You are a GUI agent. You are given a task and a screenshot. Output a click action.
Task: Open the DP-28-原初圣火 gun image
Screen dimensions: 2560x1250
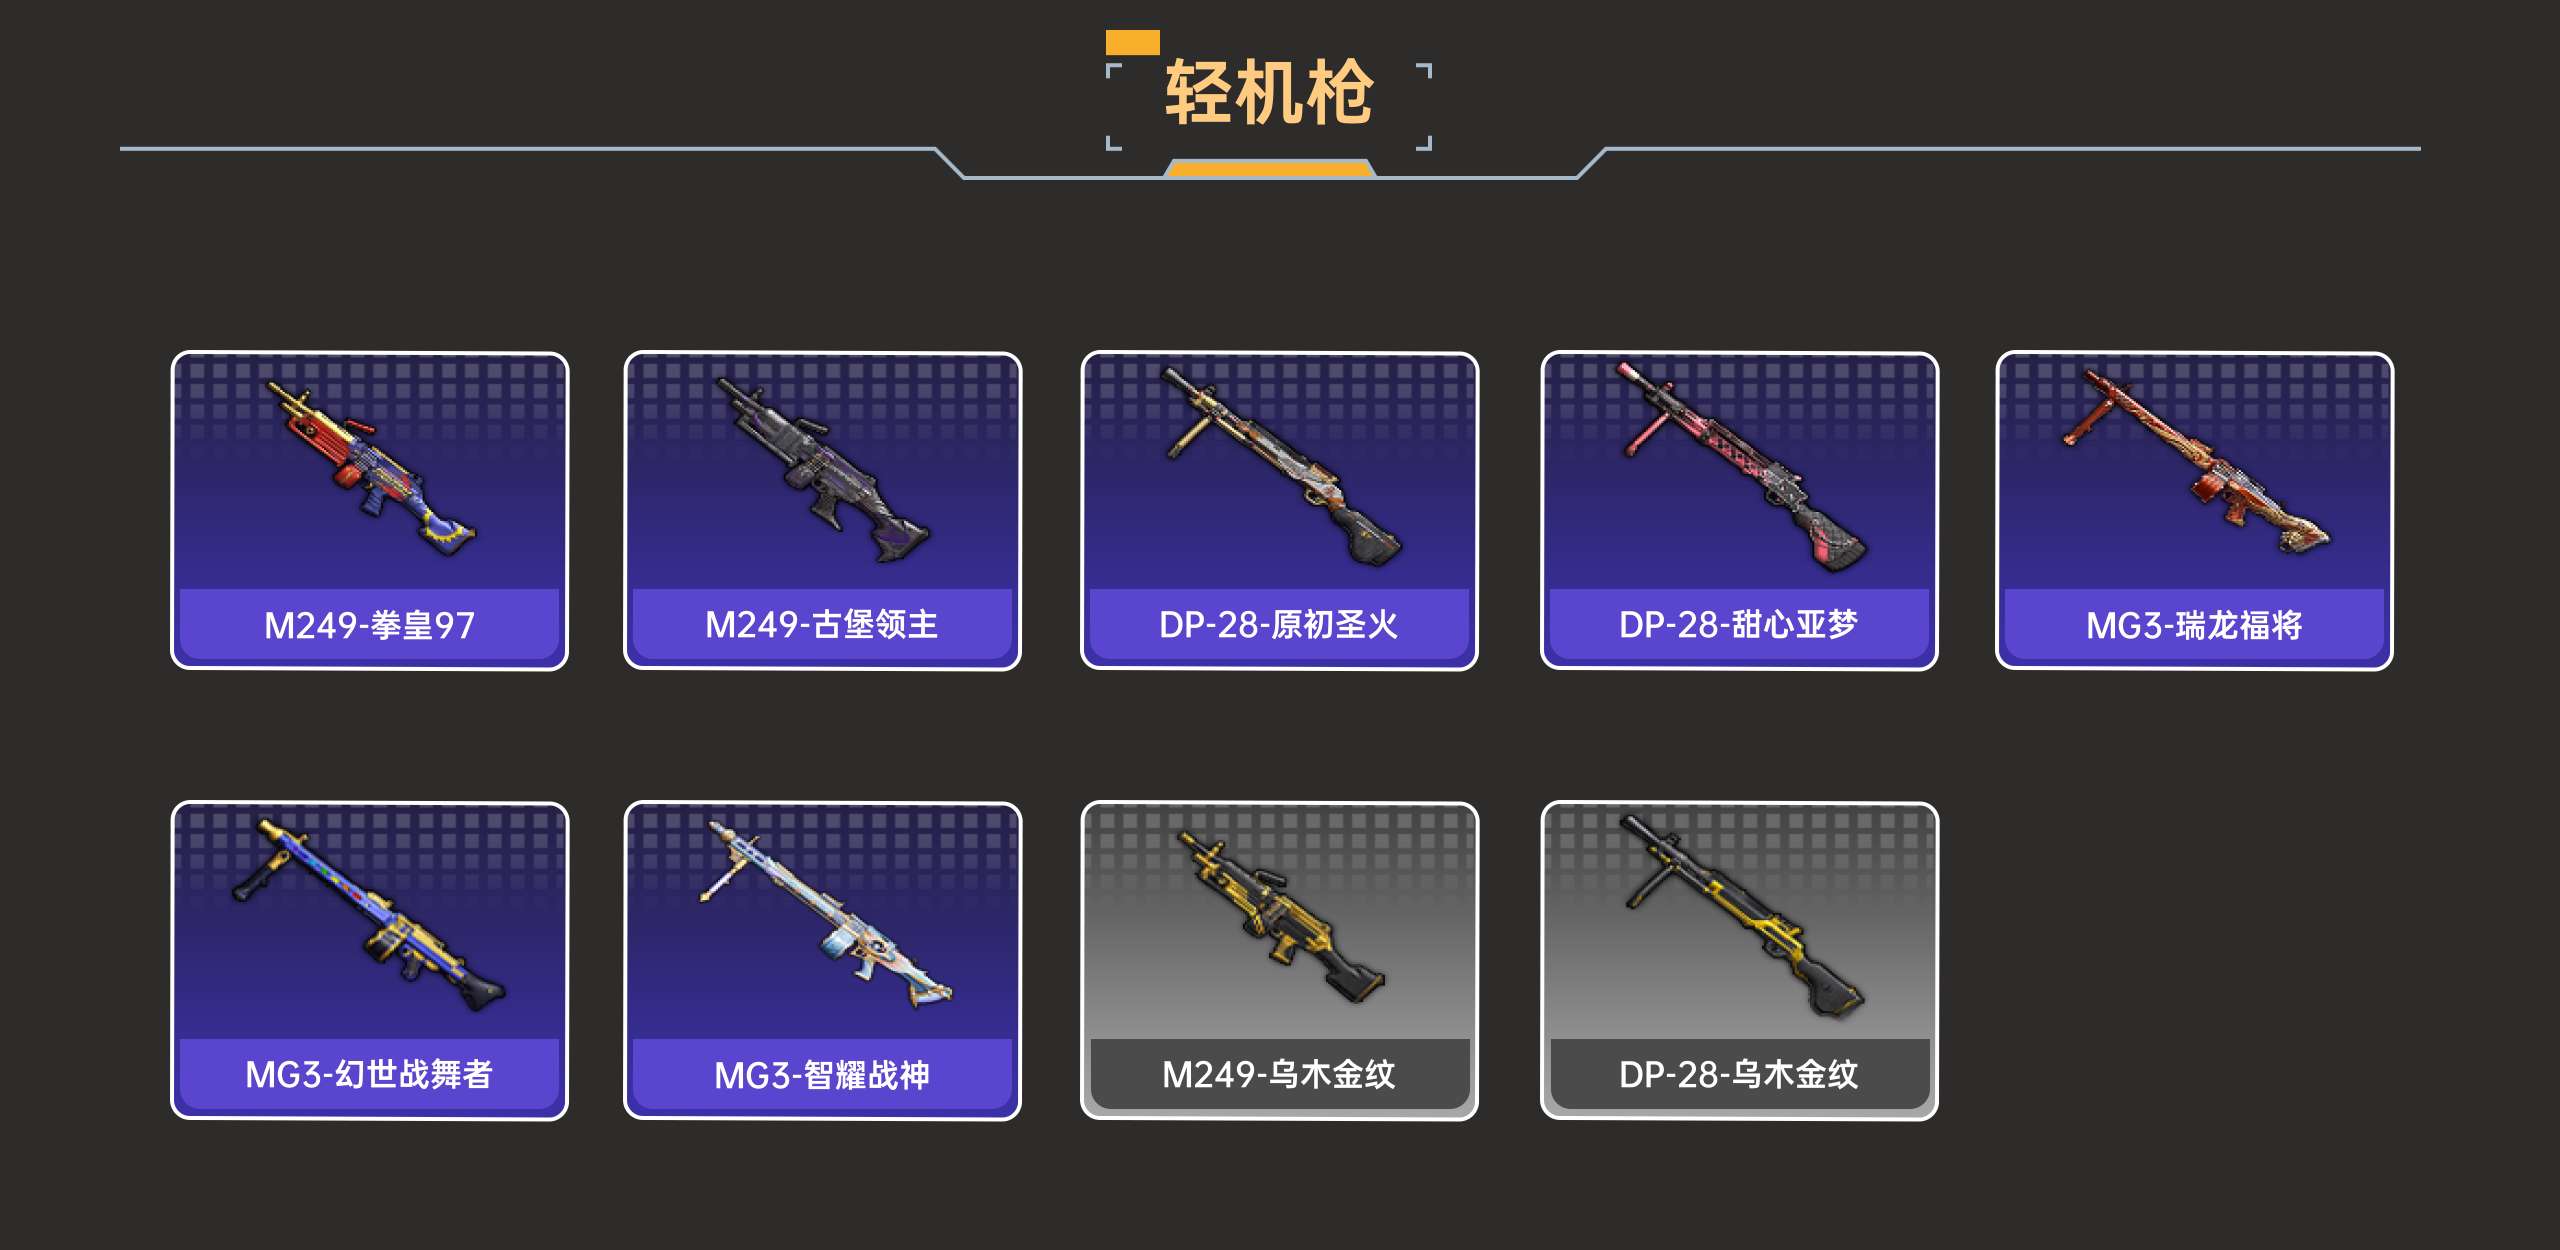pyautogui.click(x=1281, y=467)
